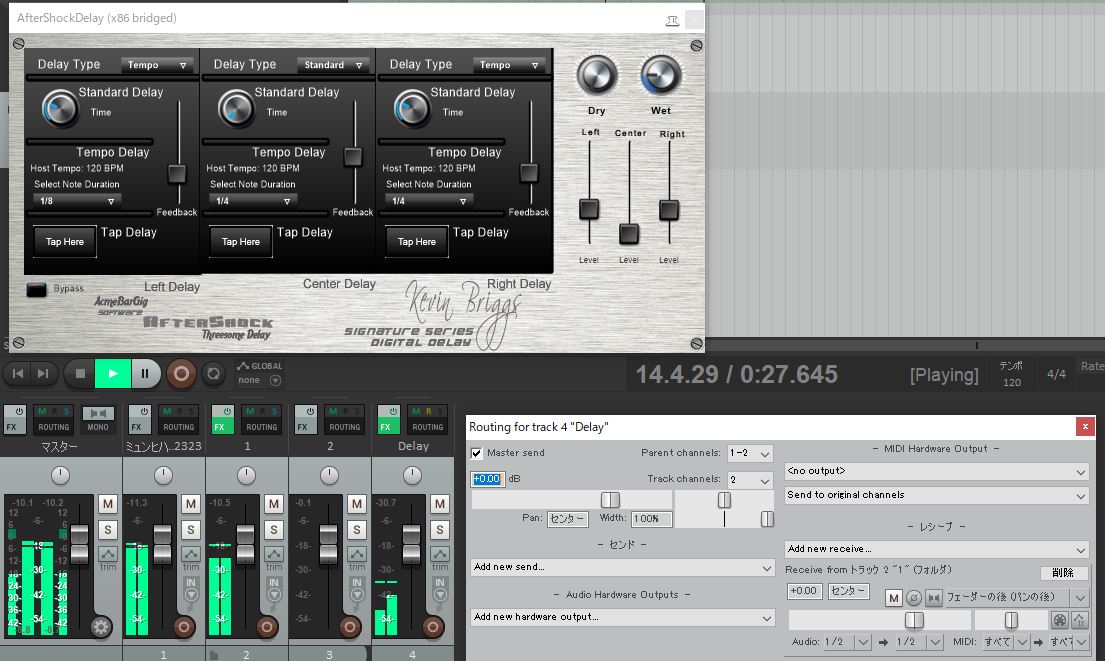Click the +0.00 dB volume field
The height and width of the screenshot is (661, 1105).
point(487,479)
